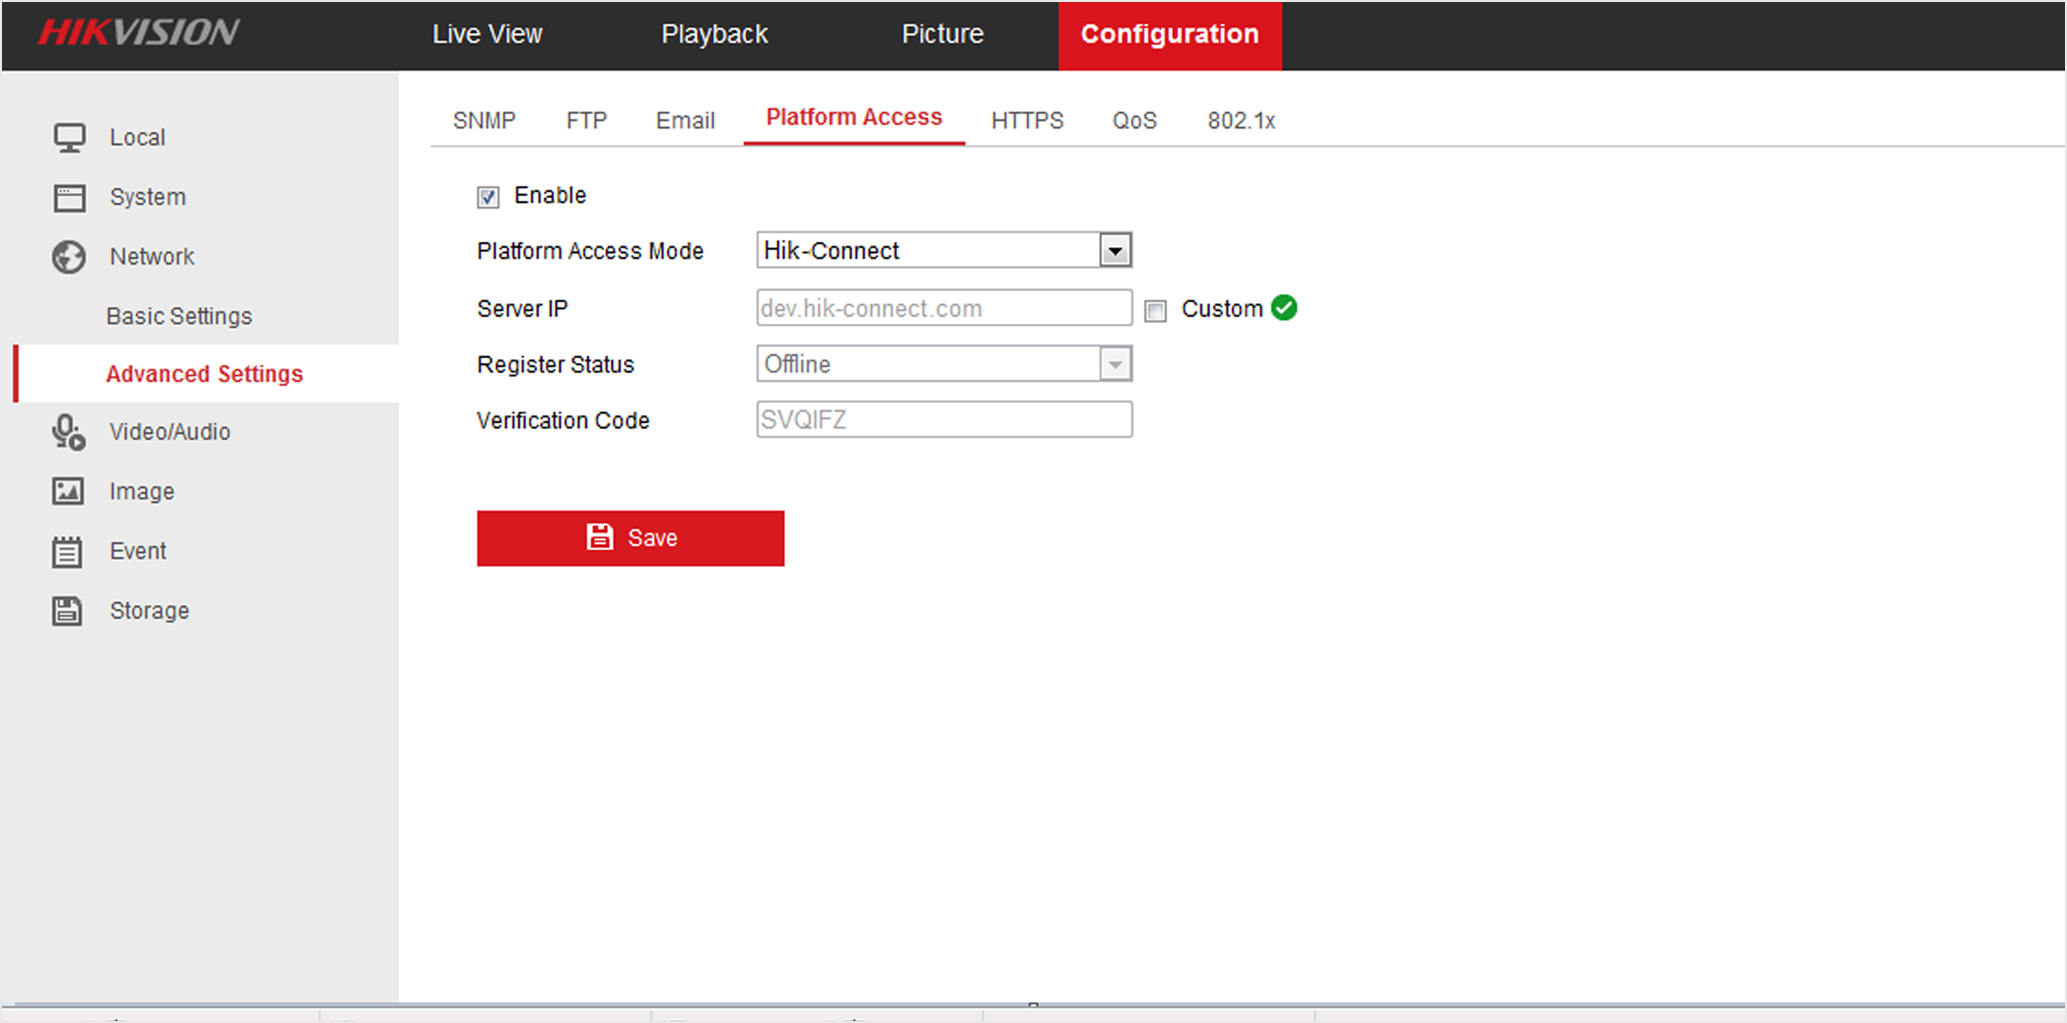The image size is (2067, 1023).
Task: Click the Verification Code input field
Action: click(x=943, y=419)
